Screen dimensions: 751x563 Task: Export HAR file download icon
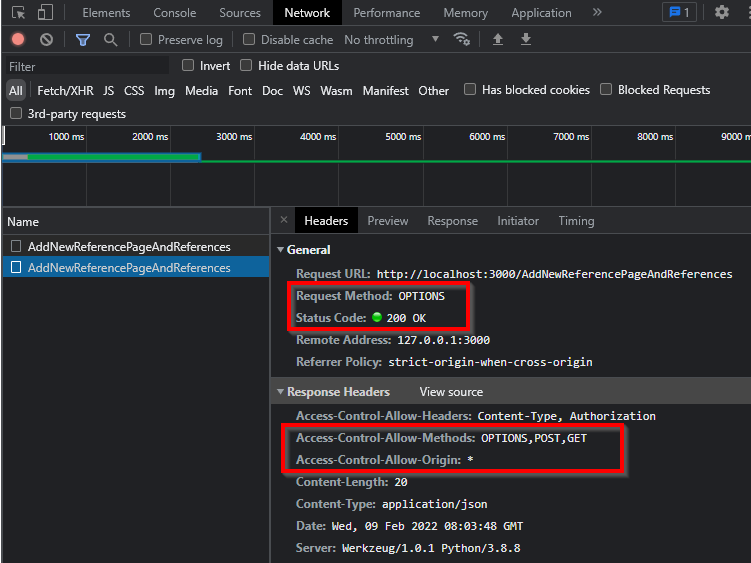(526, 39)
